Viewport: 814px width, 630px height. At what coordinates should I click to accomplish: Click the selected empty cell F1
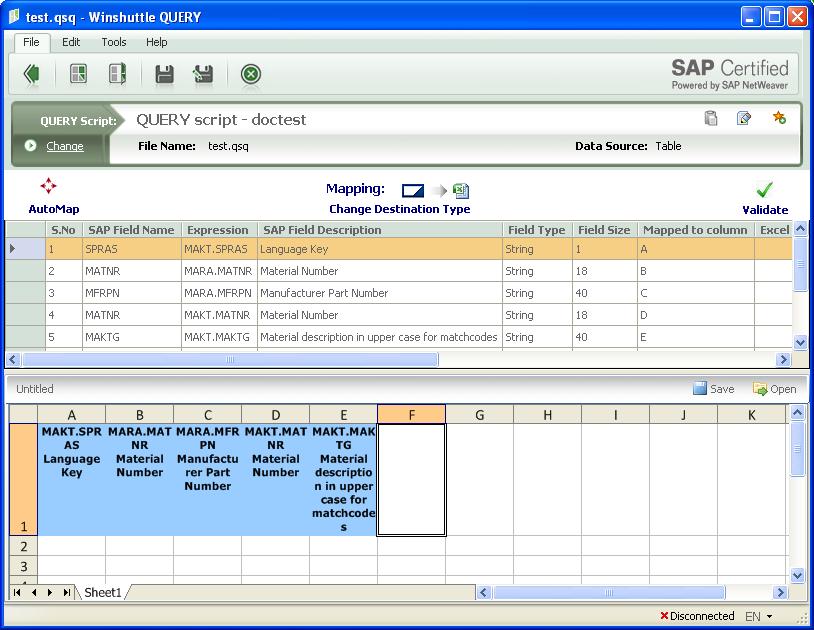411,480
